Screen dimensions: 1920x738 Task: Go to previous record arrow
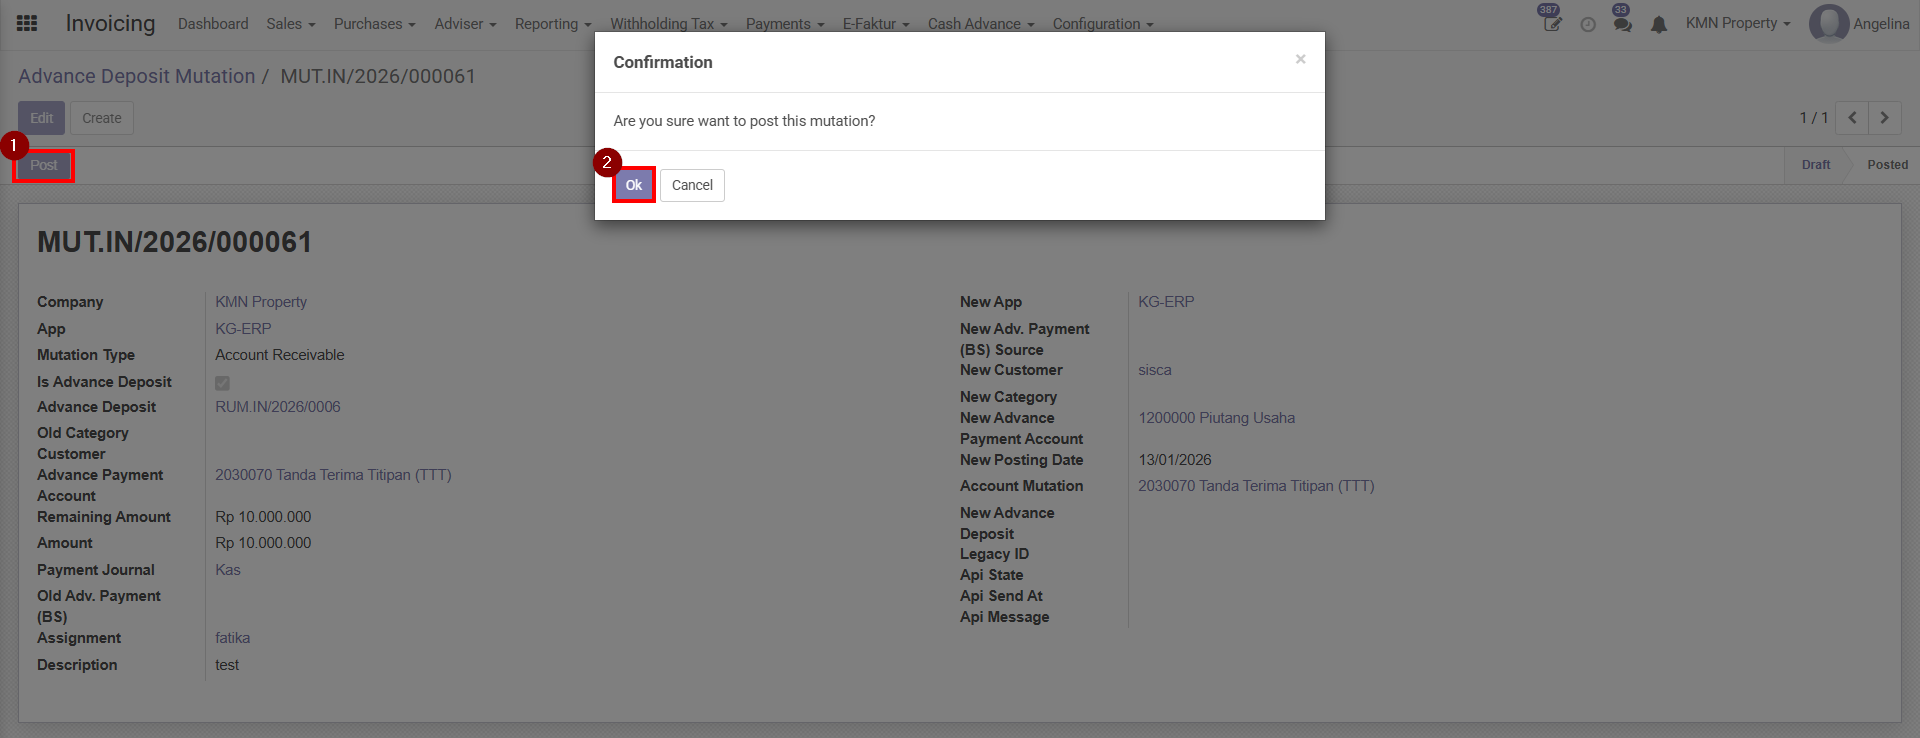click(x=1852, y=118)
